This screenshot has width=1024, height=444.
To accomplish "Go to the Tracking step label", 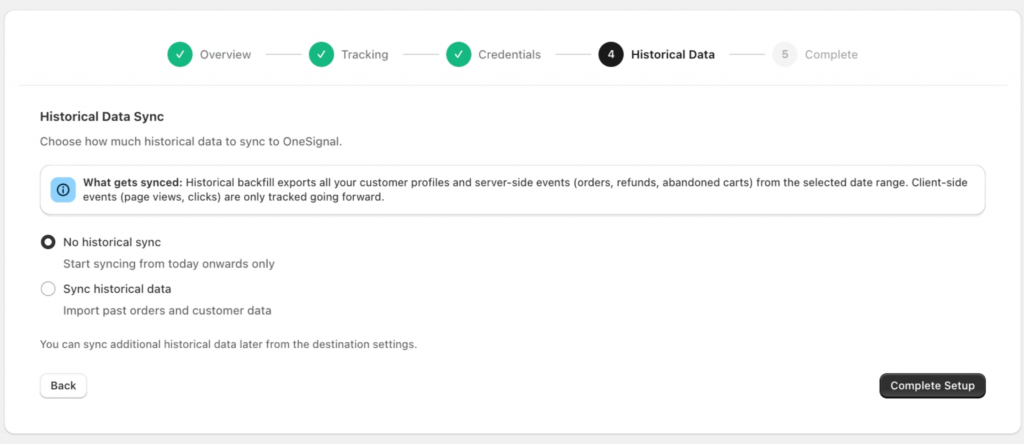I will coord(364,55).
